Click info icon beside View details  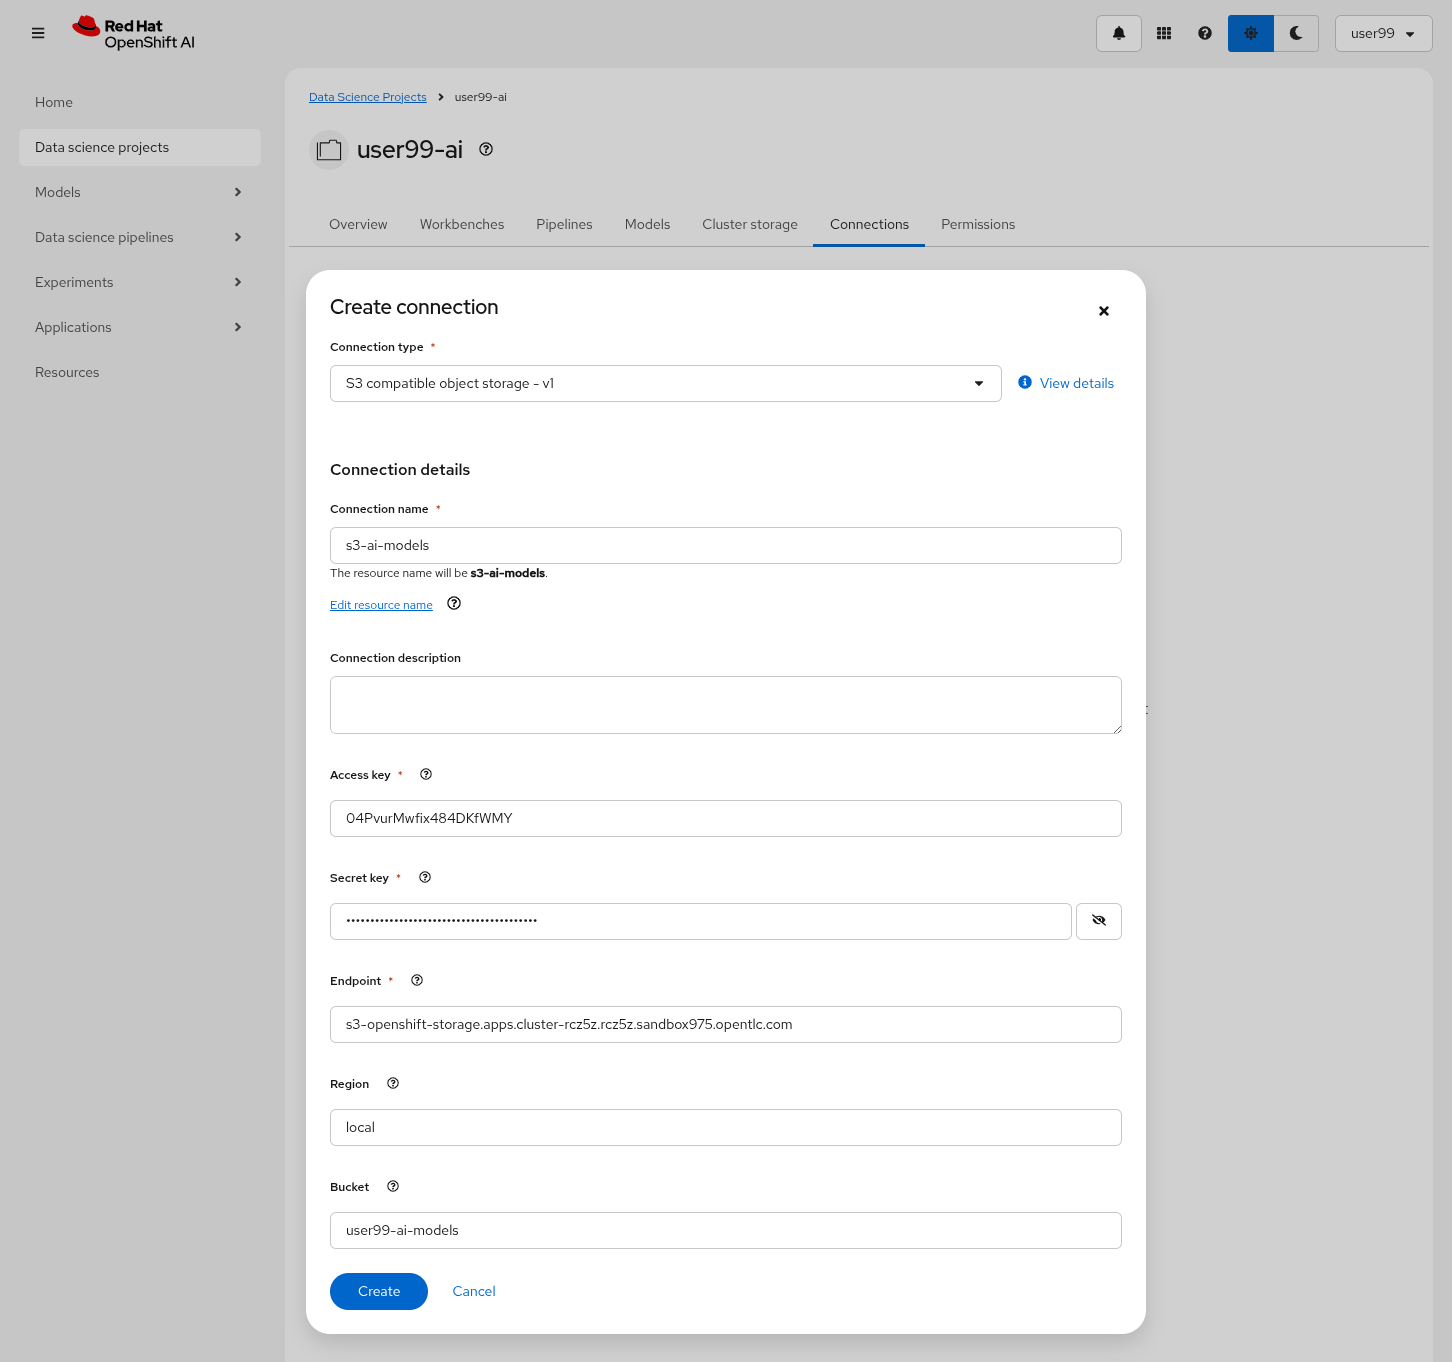(x=1025, y=382)
